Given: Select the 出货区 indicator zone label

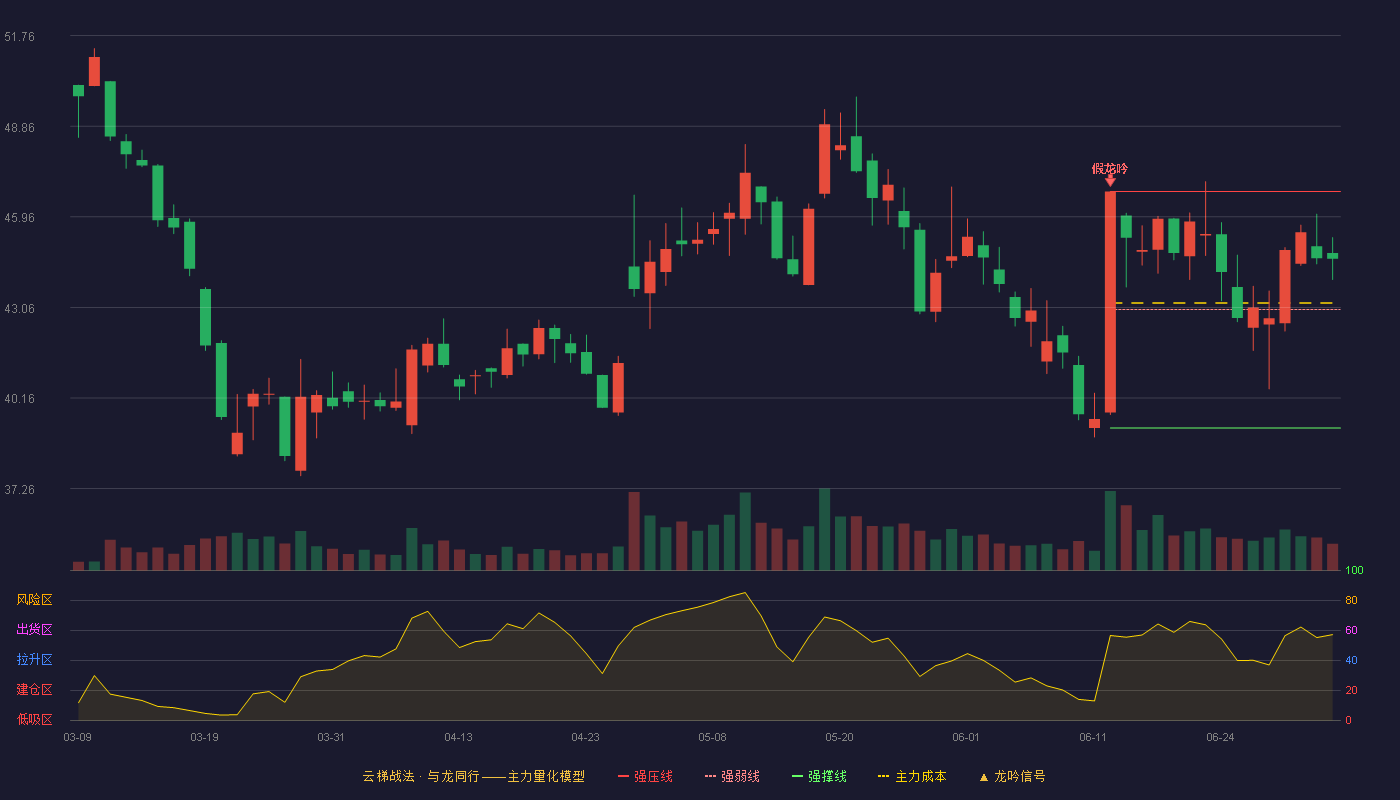Looking at the screenshot, I should [34, 630].
